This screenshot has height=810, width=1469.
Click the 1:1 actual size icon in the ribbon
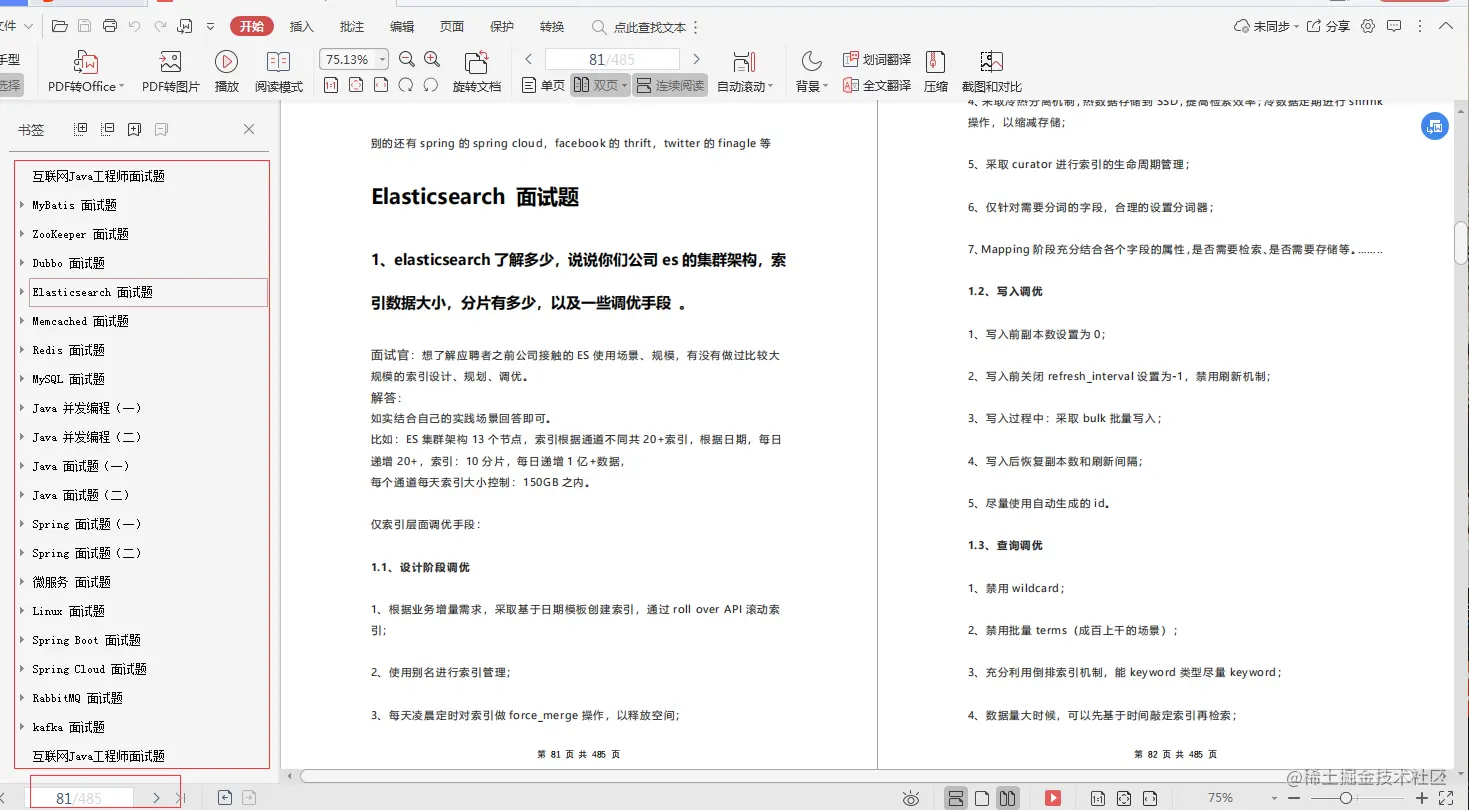pos(331,86)
